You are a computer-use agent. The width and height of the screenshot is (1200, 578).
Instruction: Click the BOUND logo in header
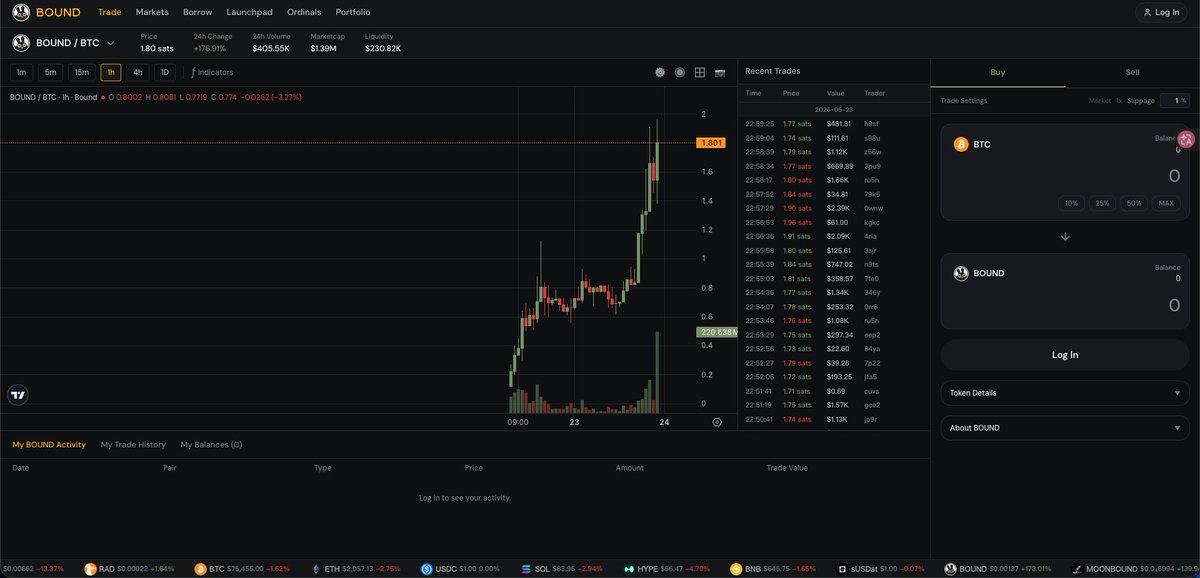point(47,12)
